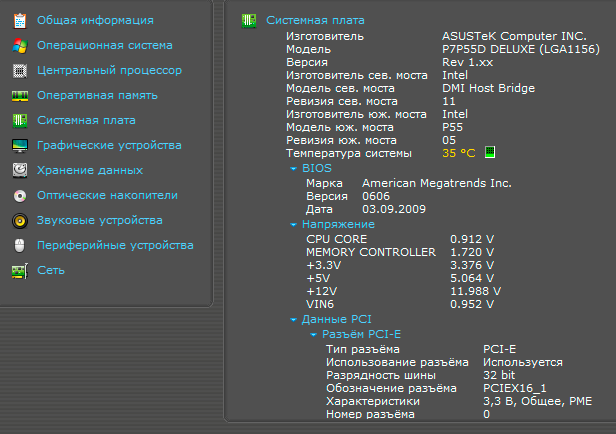This screenshot has width=616, height=434.
Task: Click the Используется slot usage value
Action: 522,362
